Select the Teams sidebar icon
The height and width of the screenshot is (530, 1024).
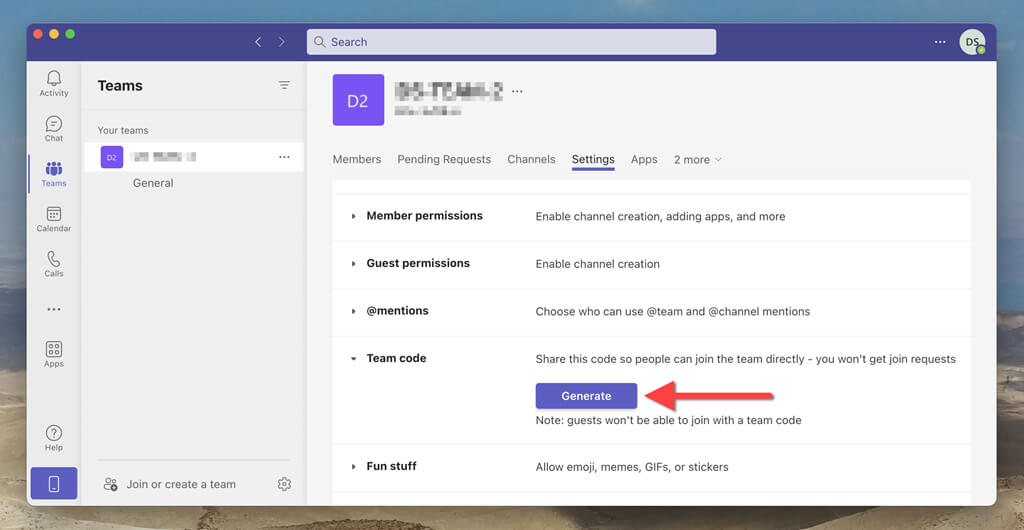pyautogui.click(x=54, y=174)
